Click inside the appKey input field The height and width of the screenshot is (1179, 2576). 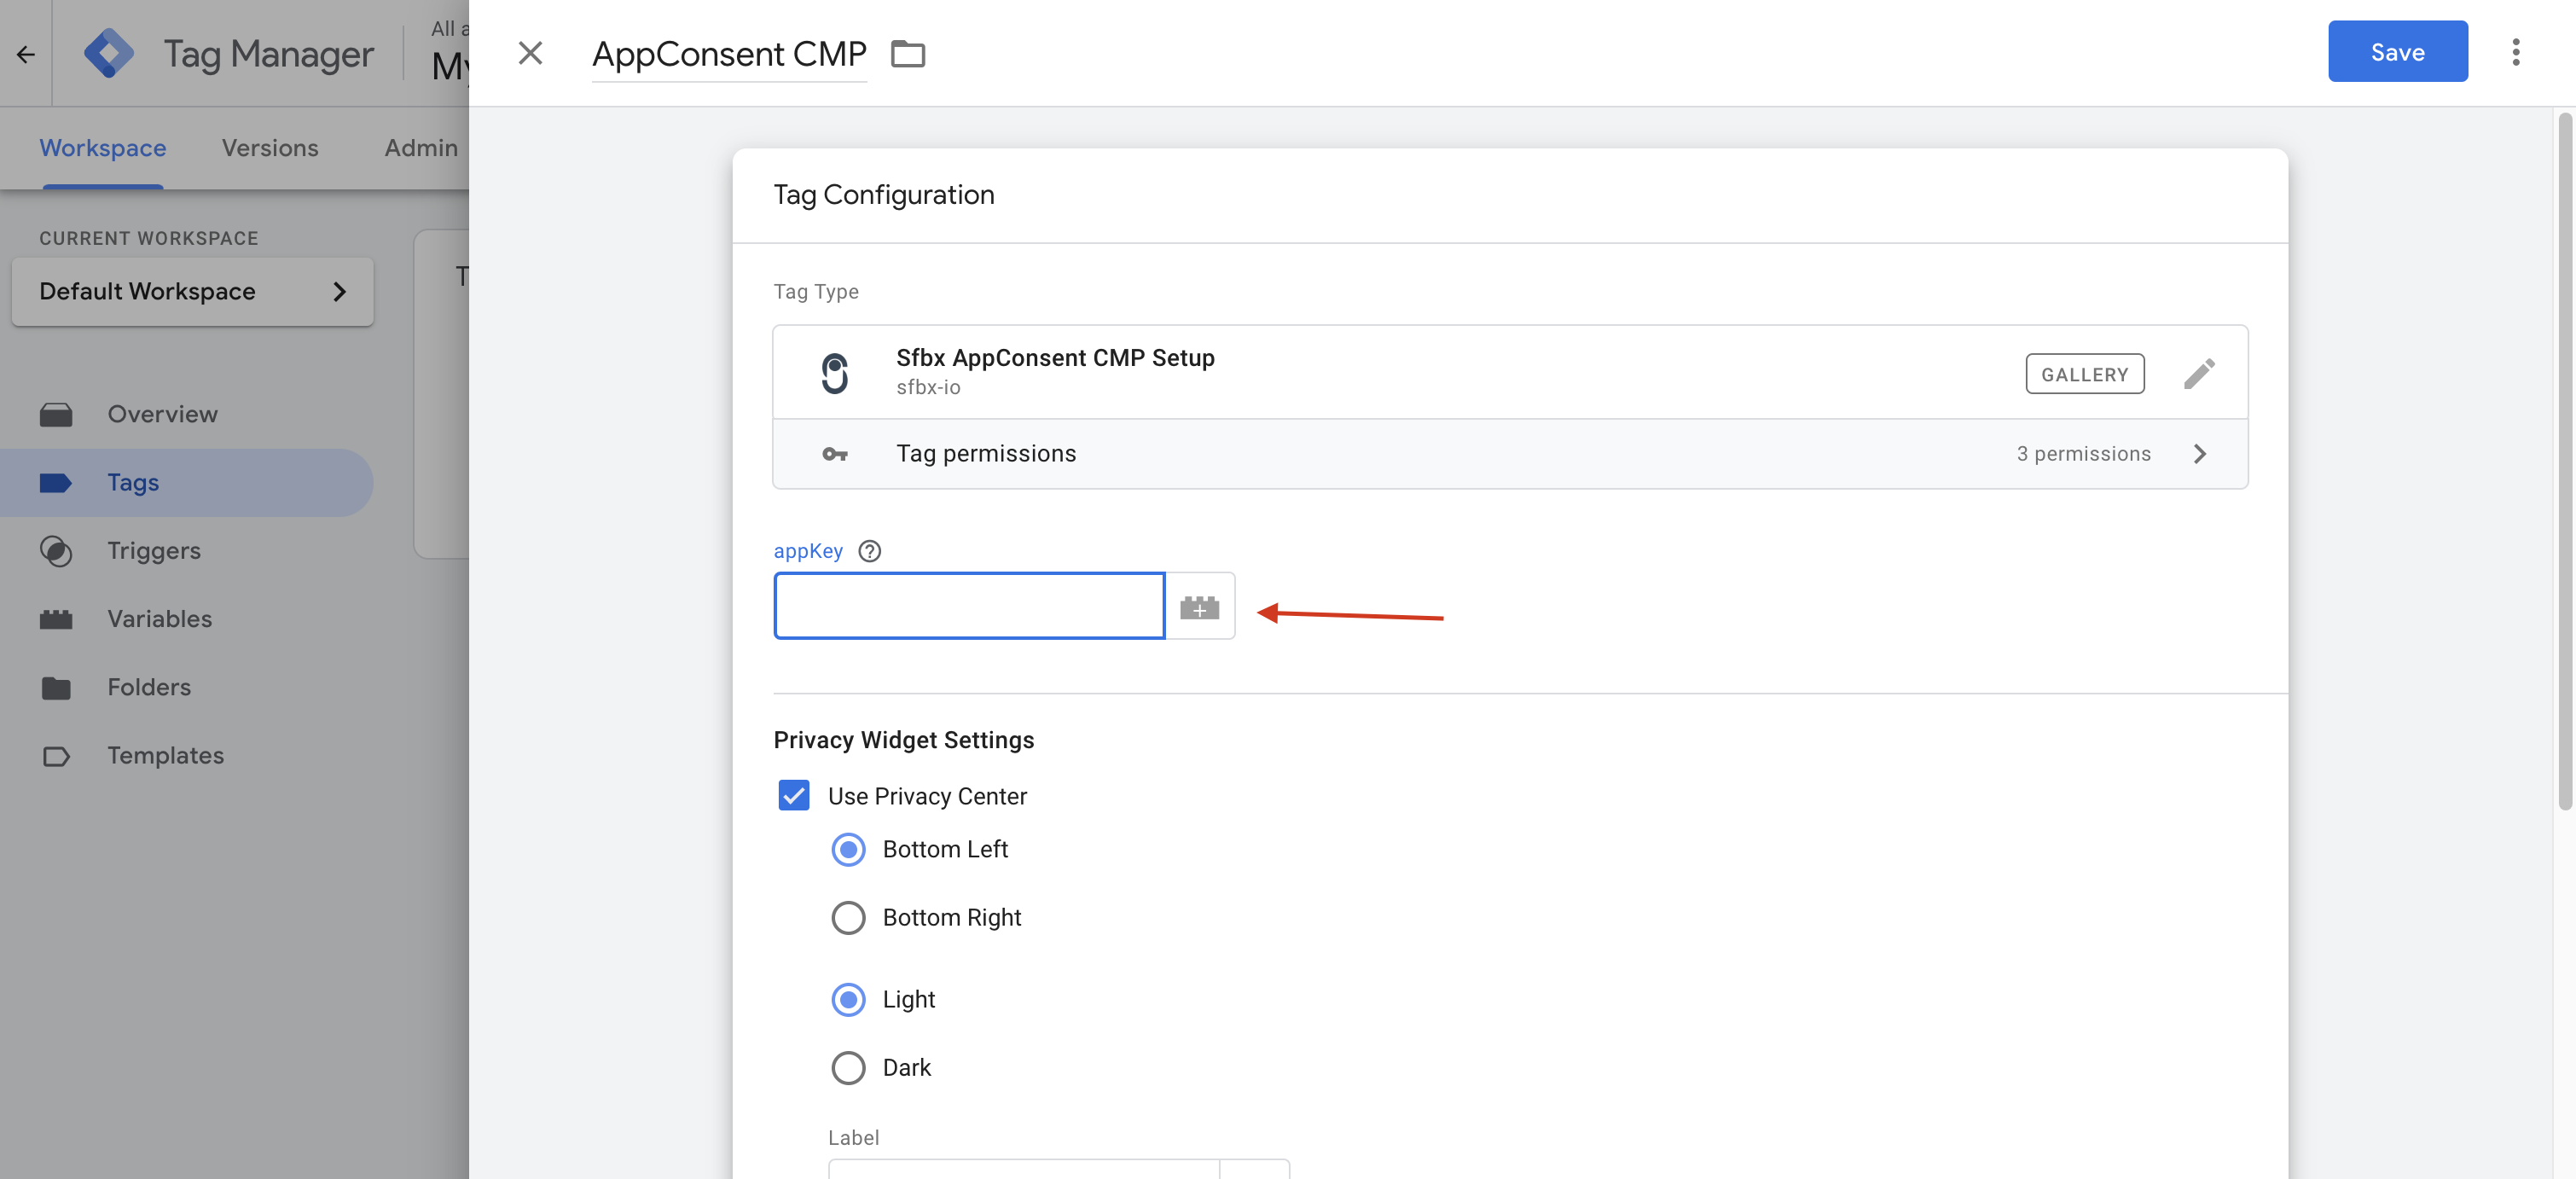pyautogui.click(x=967, y=605)
